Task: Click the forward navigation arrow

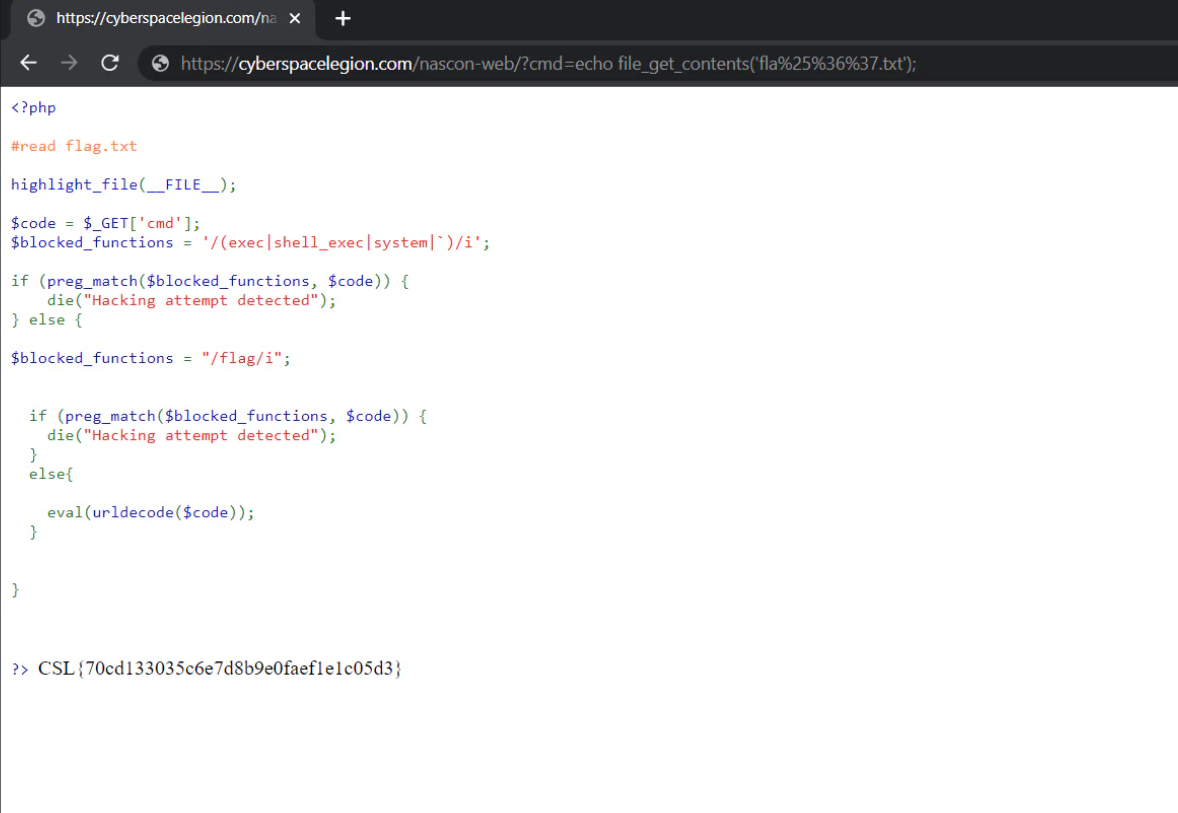Action: (x=69, y=63)
